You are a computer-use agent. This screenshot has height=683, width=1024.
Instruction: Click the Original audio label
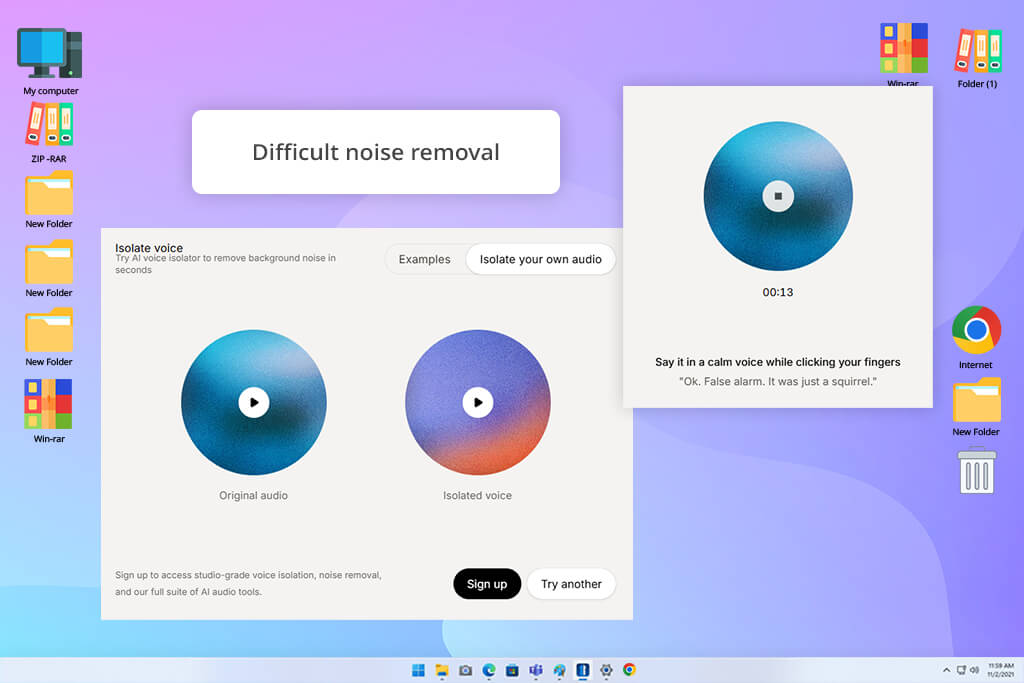pos(253,496)
